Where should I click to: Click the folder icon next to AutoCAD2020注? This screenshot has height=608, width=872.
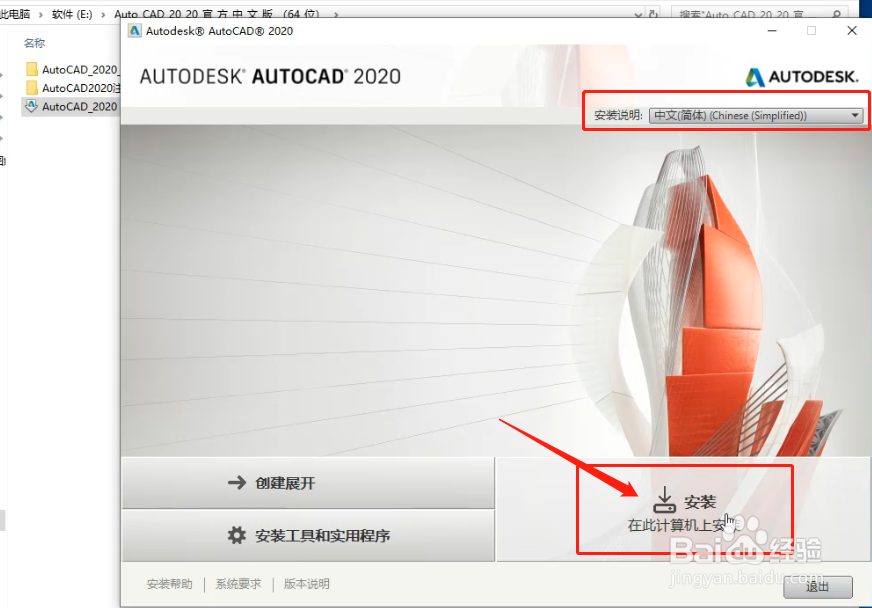tap(32, 88)
